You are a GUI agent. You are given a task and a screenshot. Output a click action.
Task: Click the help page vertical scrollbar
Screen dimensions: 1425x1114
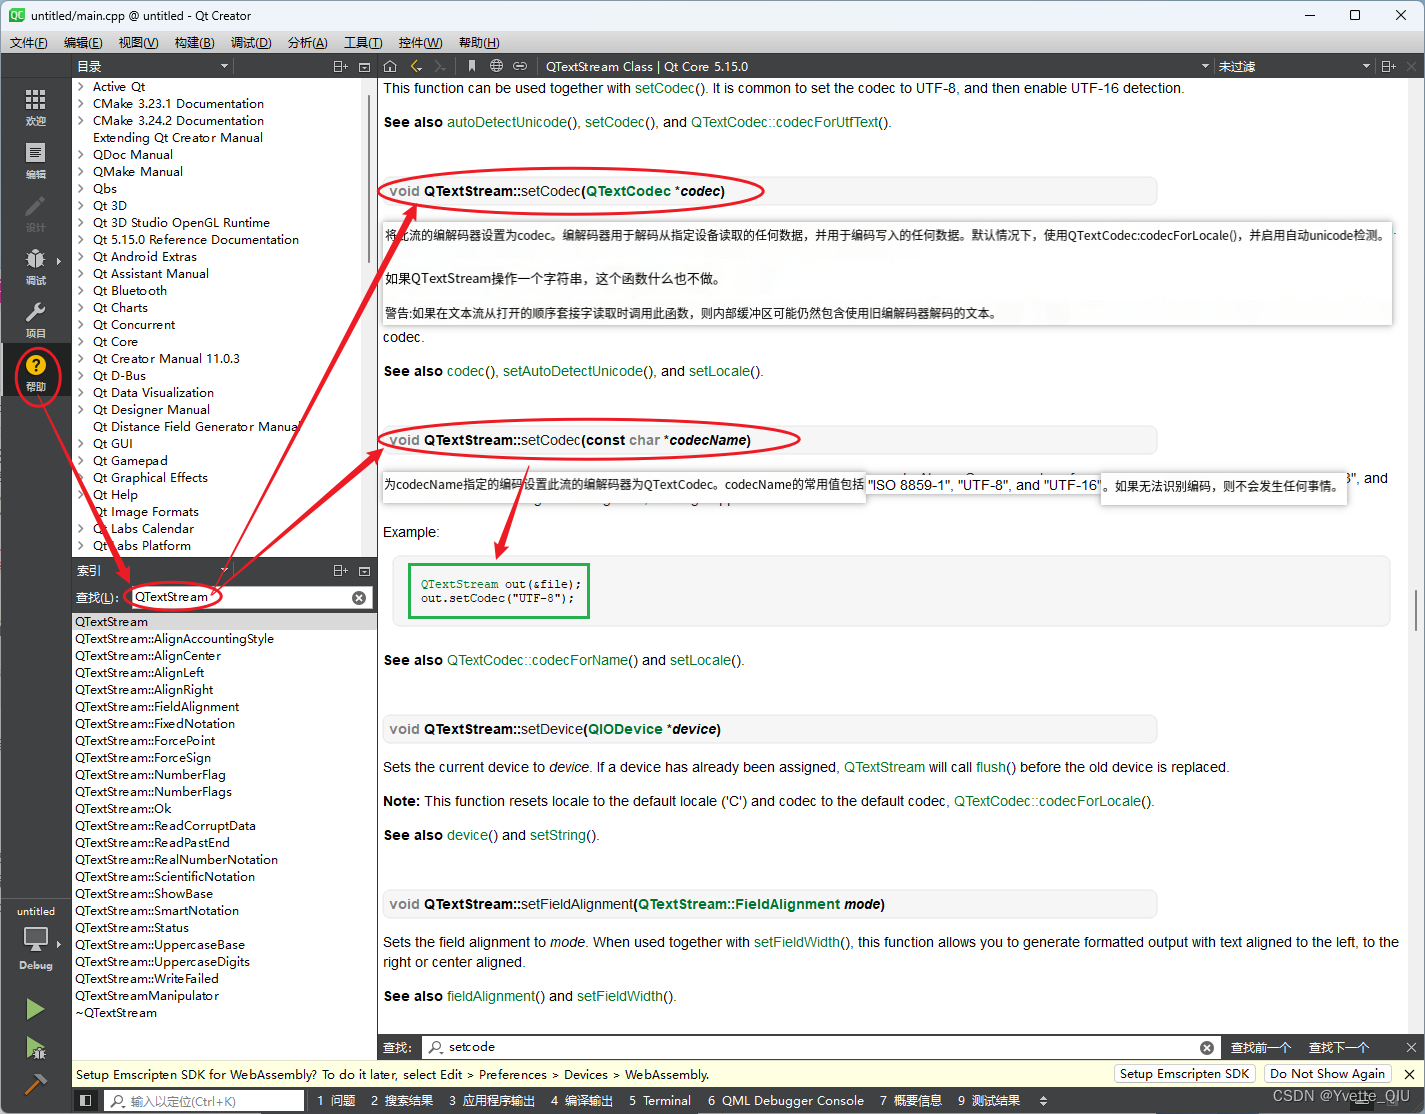(x=1417, y=610)
